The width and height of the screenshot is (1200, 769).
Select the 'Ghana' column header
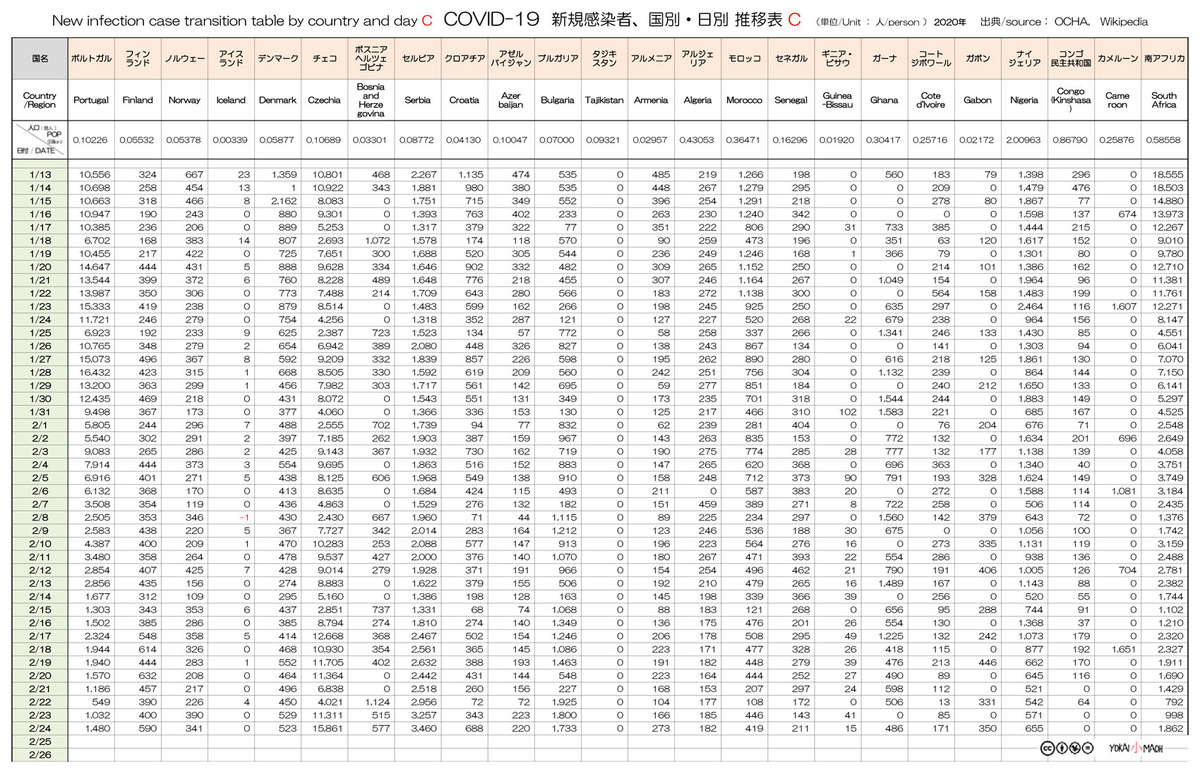[x=884, y=101]
